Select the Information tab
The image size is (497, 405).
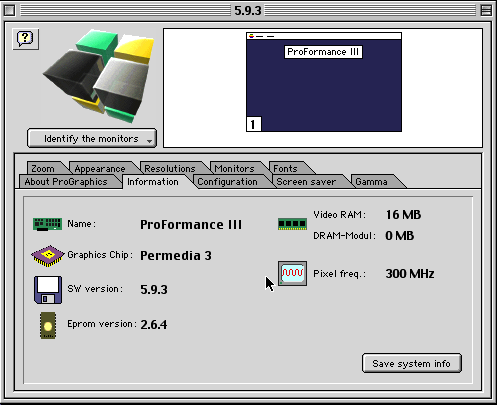click(153, 182)
